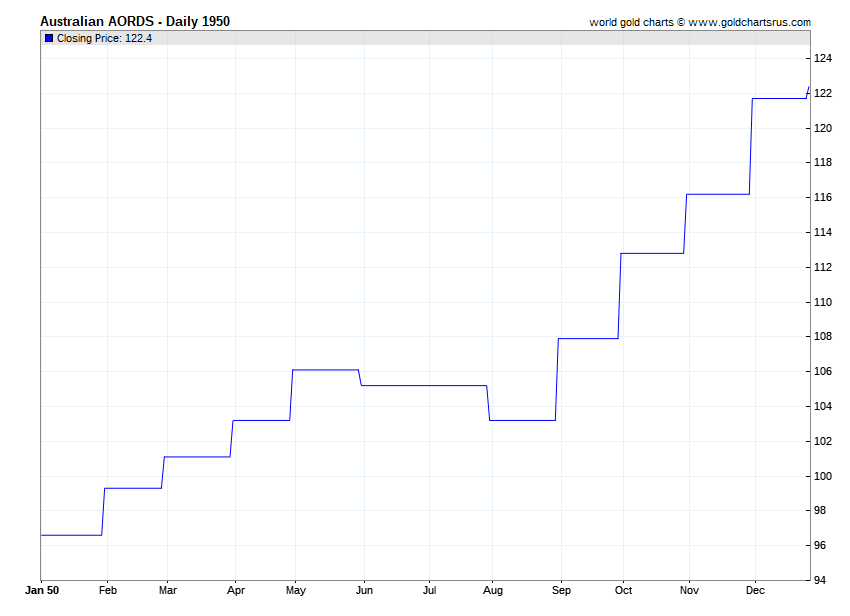
Task: Click the December plateau near 122
Action: [780, 98]
